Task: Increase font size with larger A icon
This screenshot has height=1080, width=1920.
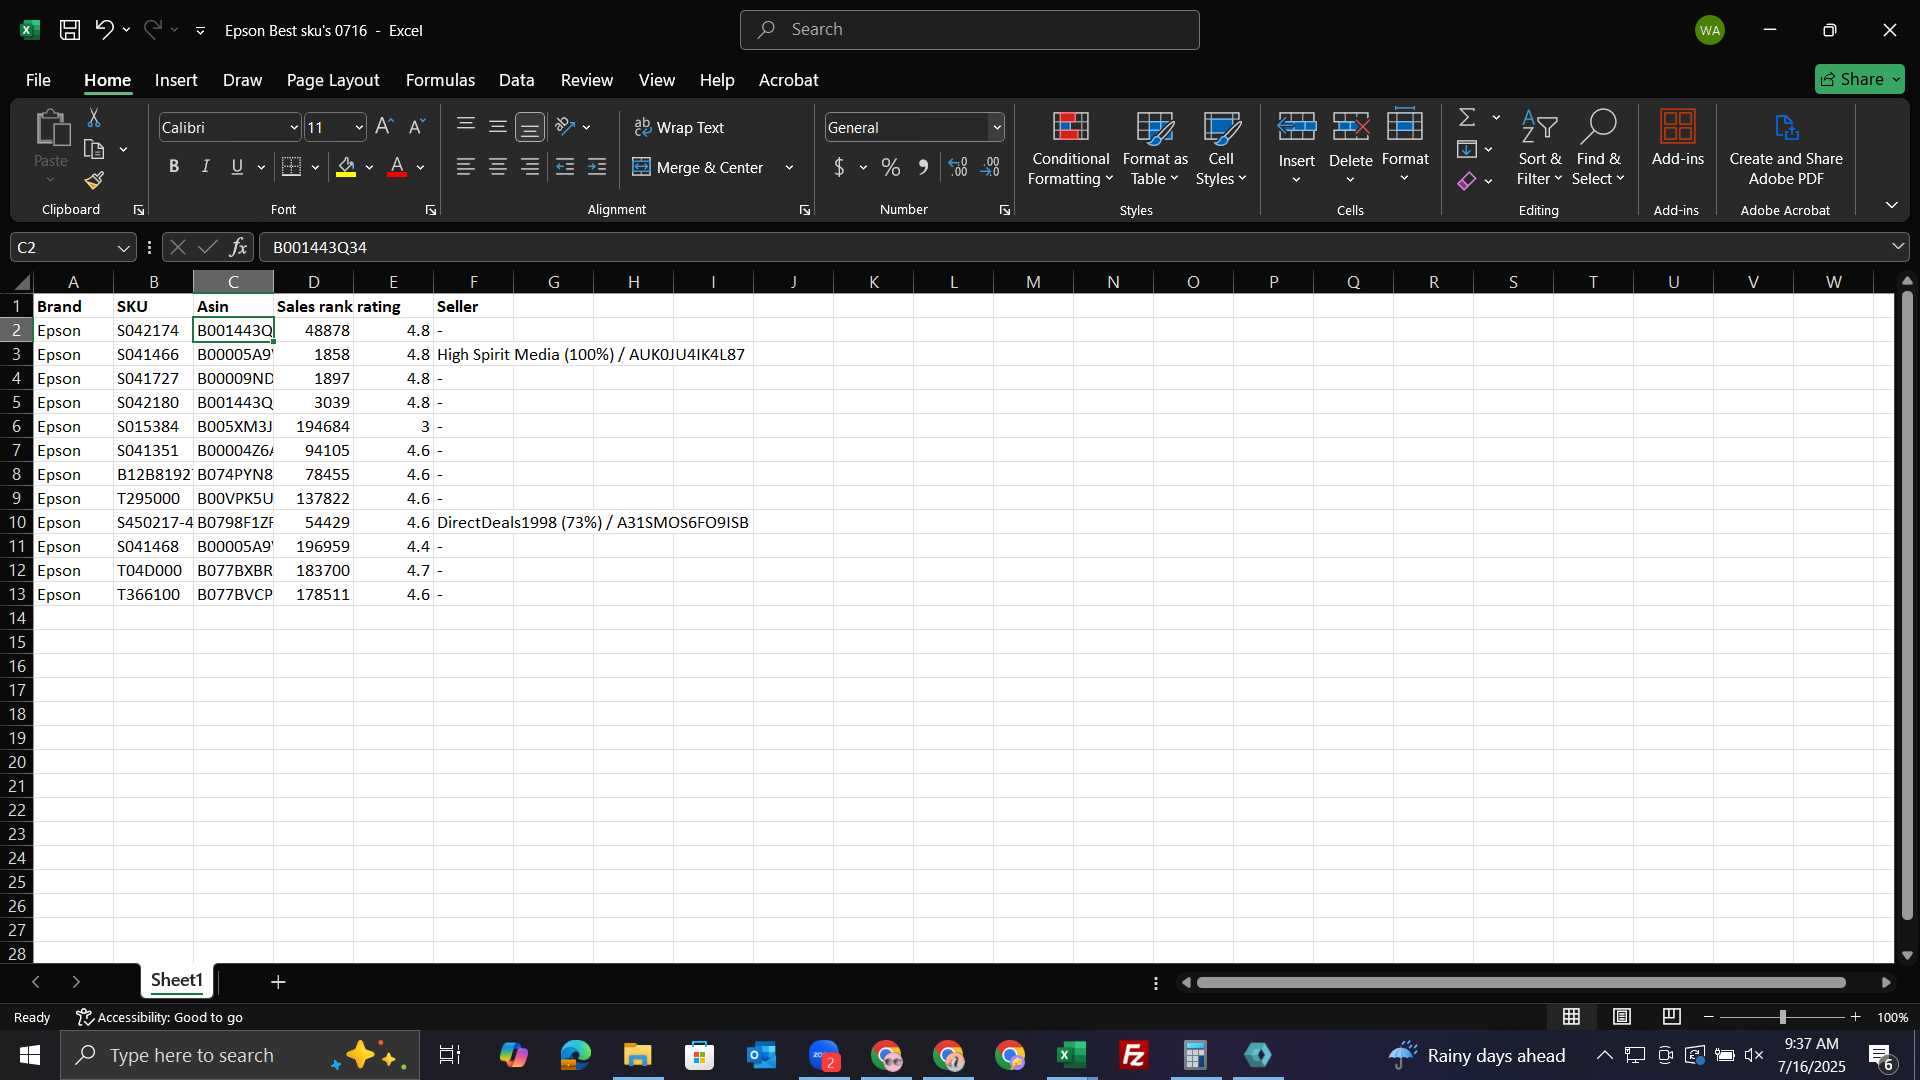Action: pos(384,126)
